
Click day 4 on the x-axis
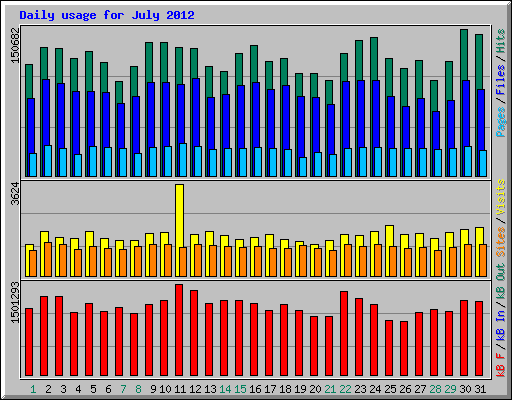pyautogui.click(x=78, y=389)
